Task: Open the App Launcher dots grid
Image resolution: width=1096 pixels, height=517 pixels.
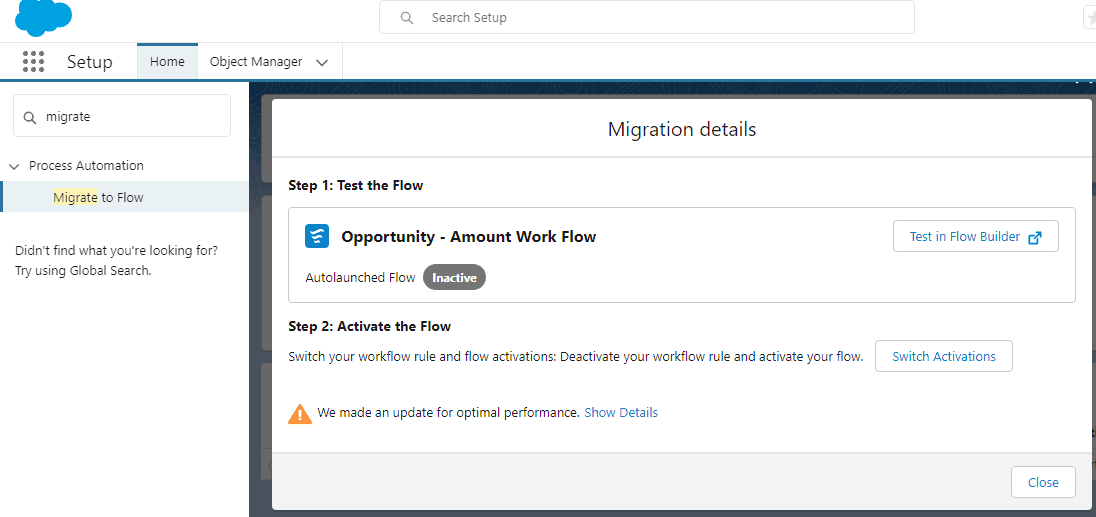Action: pyautogui.click(x=33, y=62)
